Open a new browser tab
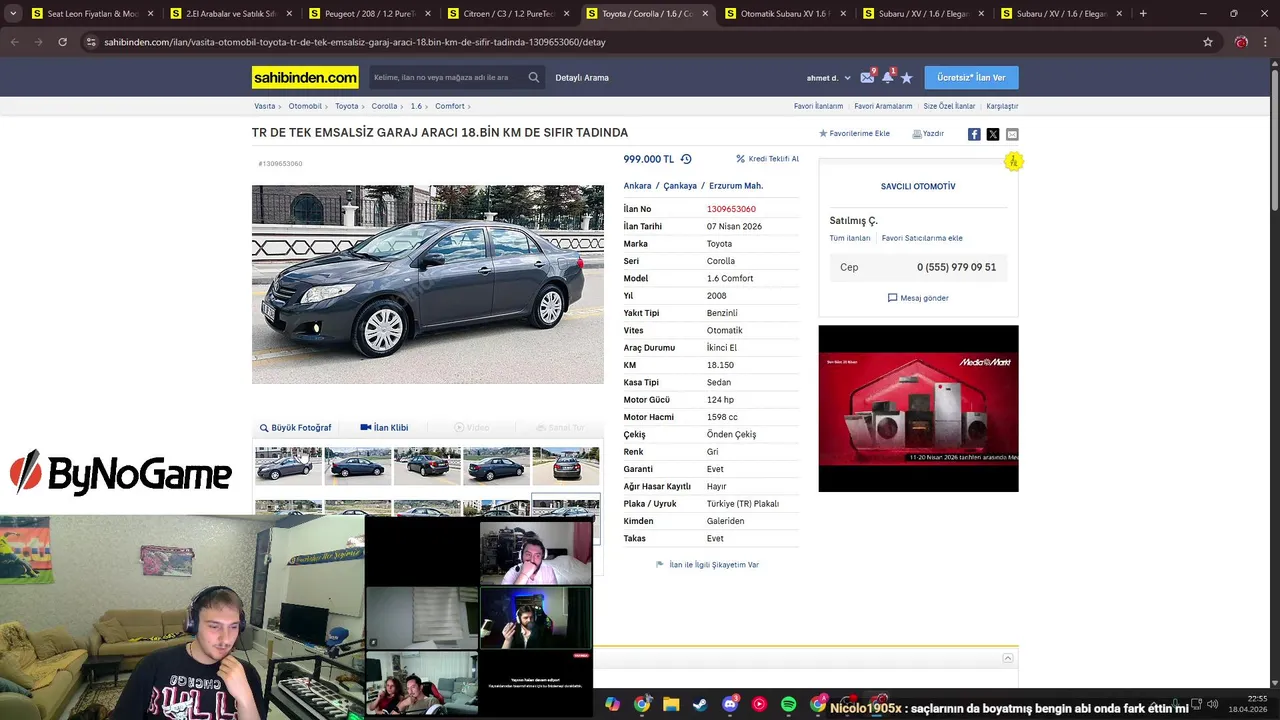1280x720 pixels. point(1143,14)
